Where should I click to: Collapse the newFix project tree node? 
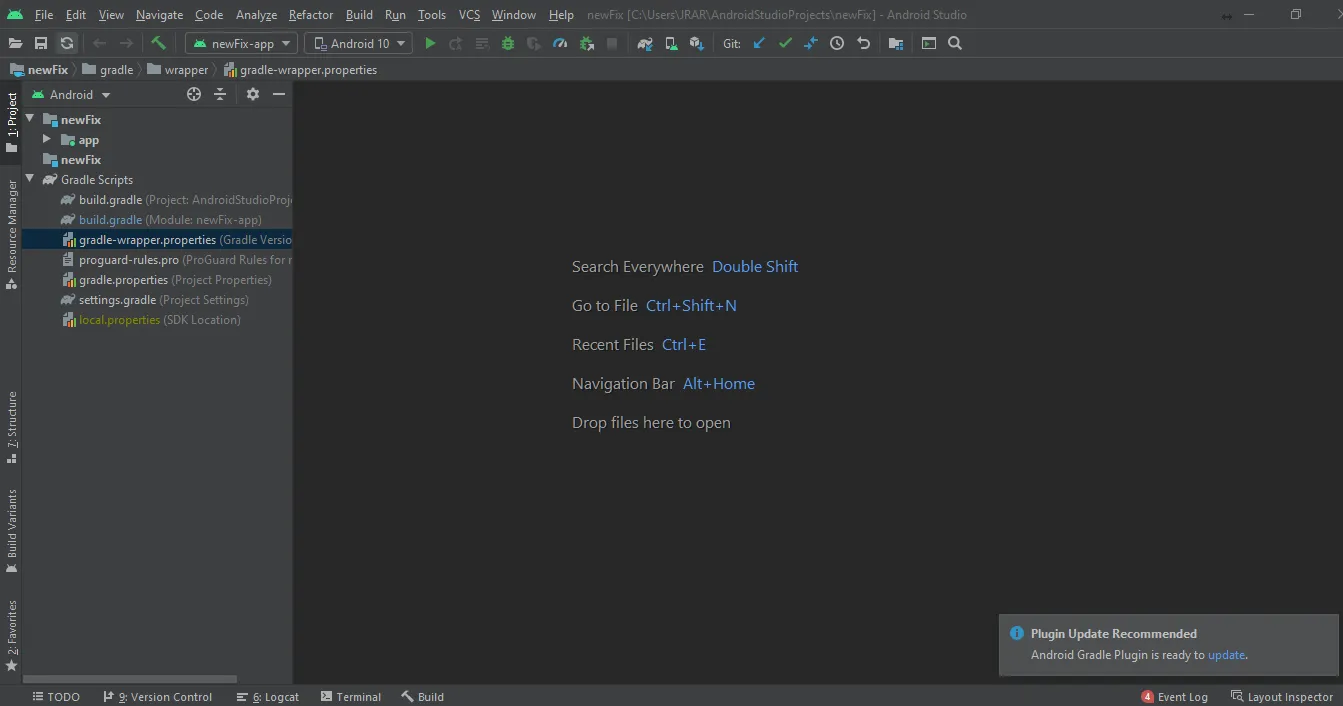pyautogui.click(x=30, y=119)
